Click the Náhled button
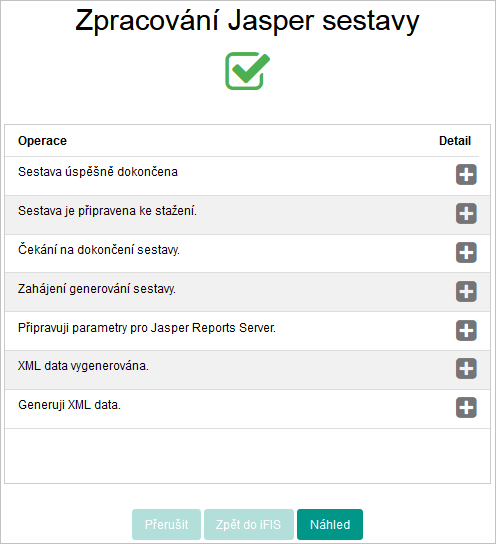This screenshot has height=544, width=496. (x=330, y=524)
